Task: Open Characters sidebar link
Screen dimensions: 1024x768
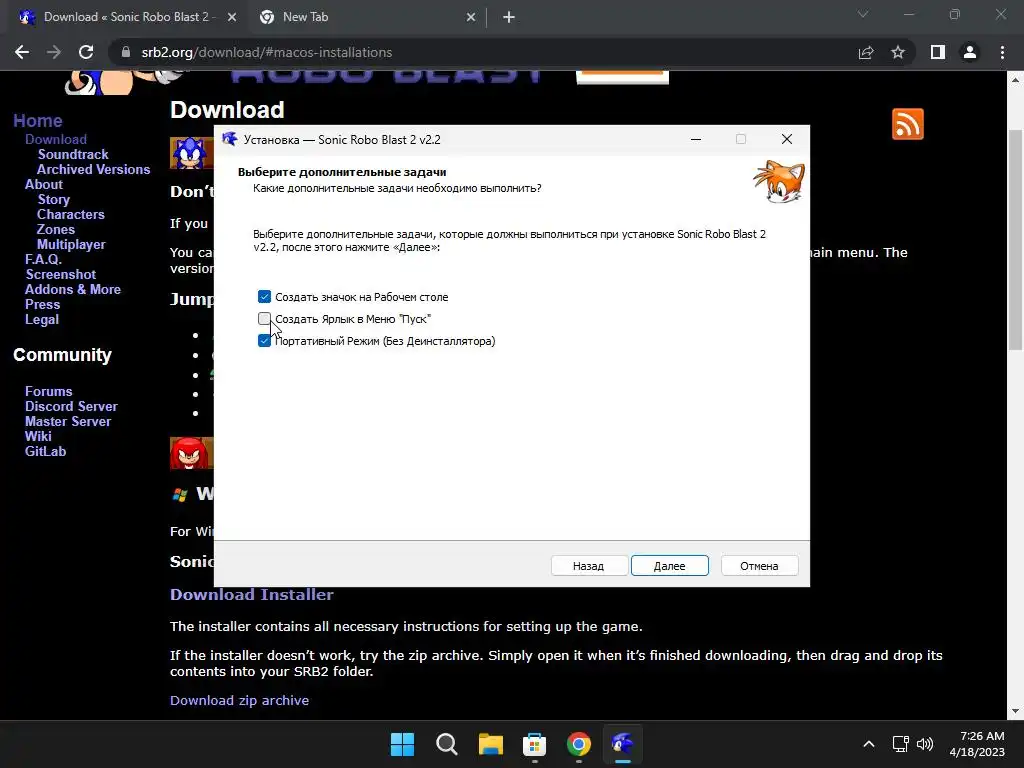Action: point(71,214)
